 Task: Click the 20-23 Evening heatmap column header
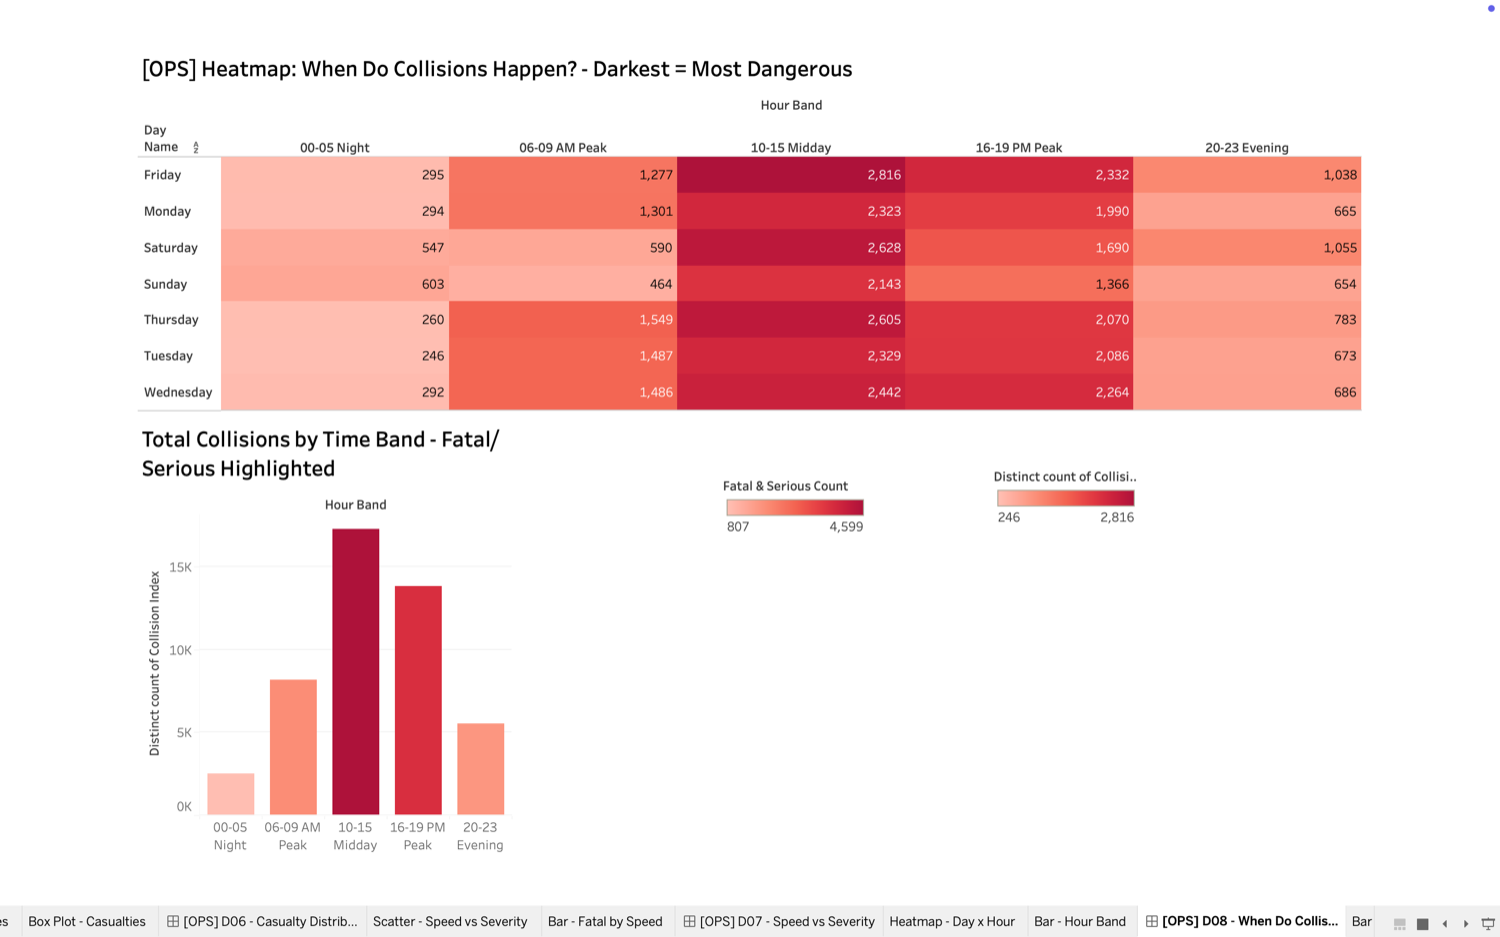click(x=1247, y=147)
